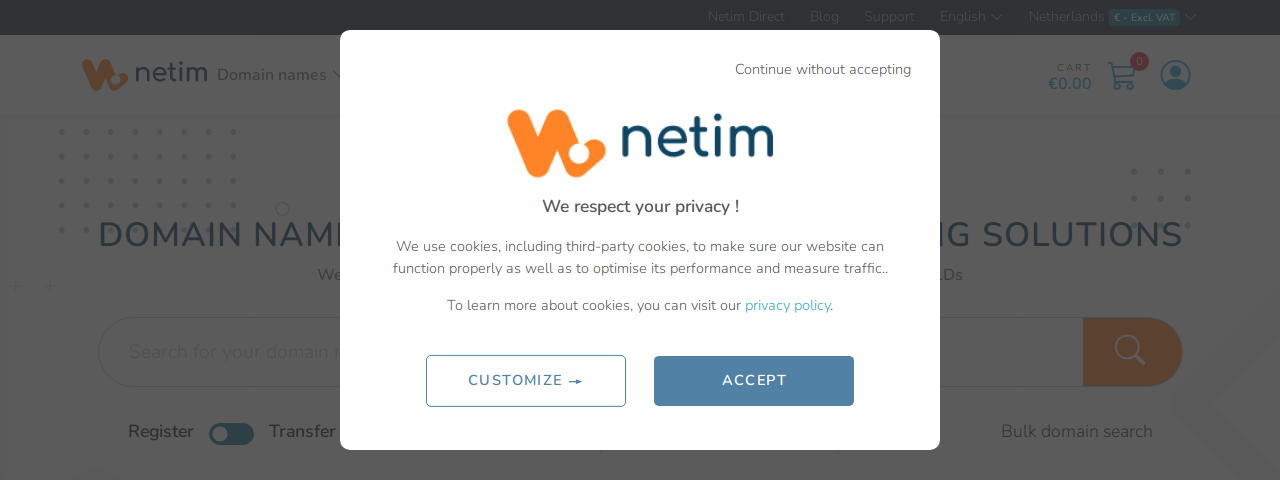
Task: Choose Continue without accepting
Action: click(x=823, y=70)
